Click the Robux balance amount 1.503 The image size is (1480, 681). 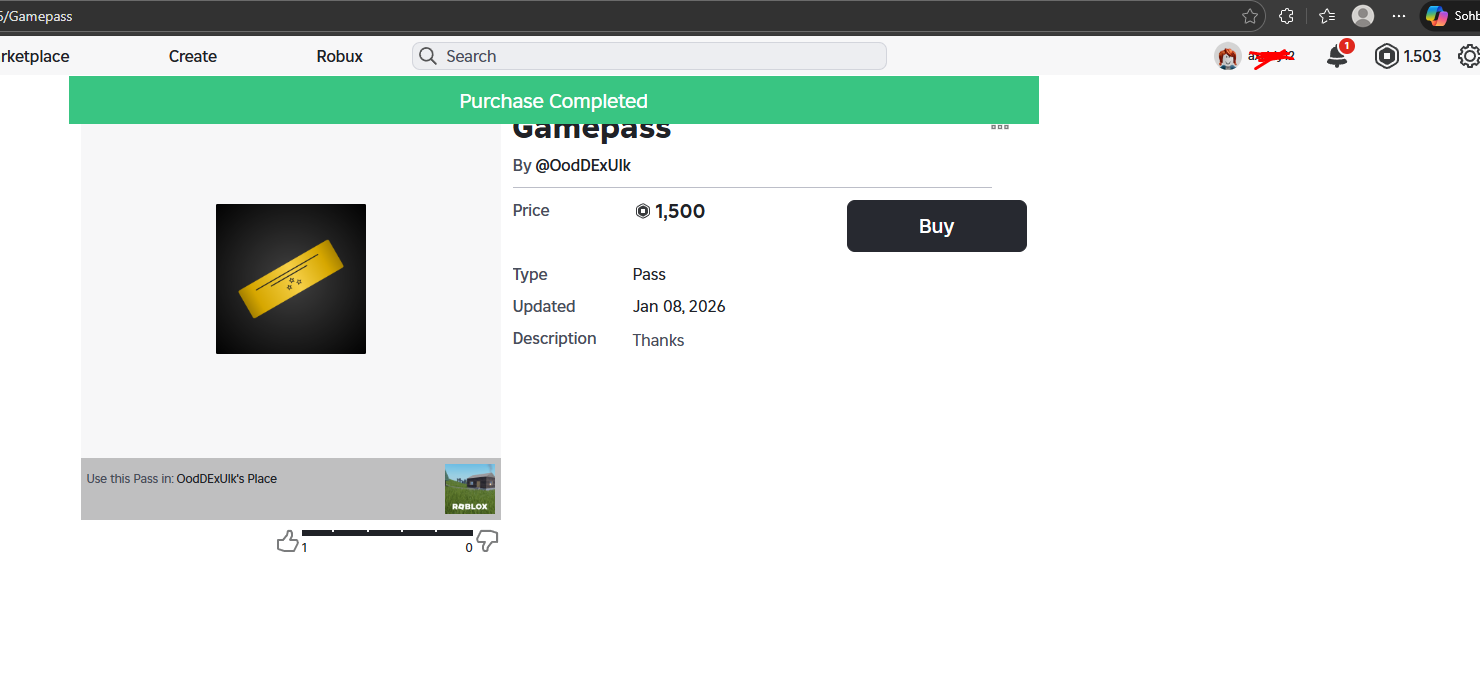point(1422,57)
